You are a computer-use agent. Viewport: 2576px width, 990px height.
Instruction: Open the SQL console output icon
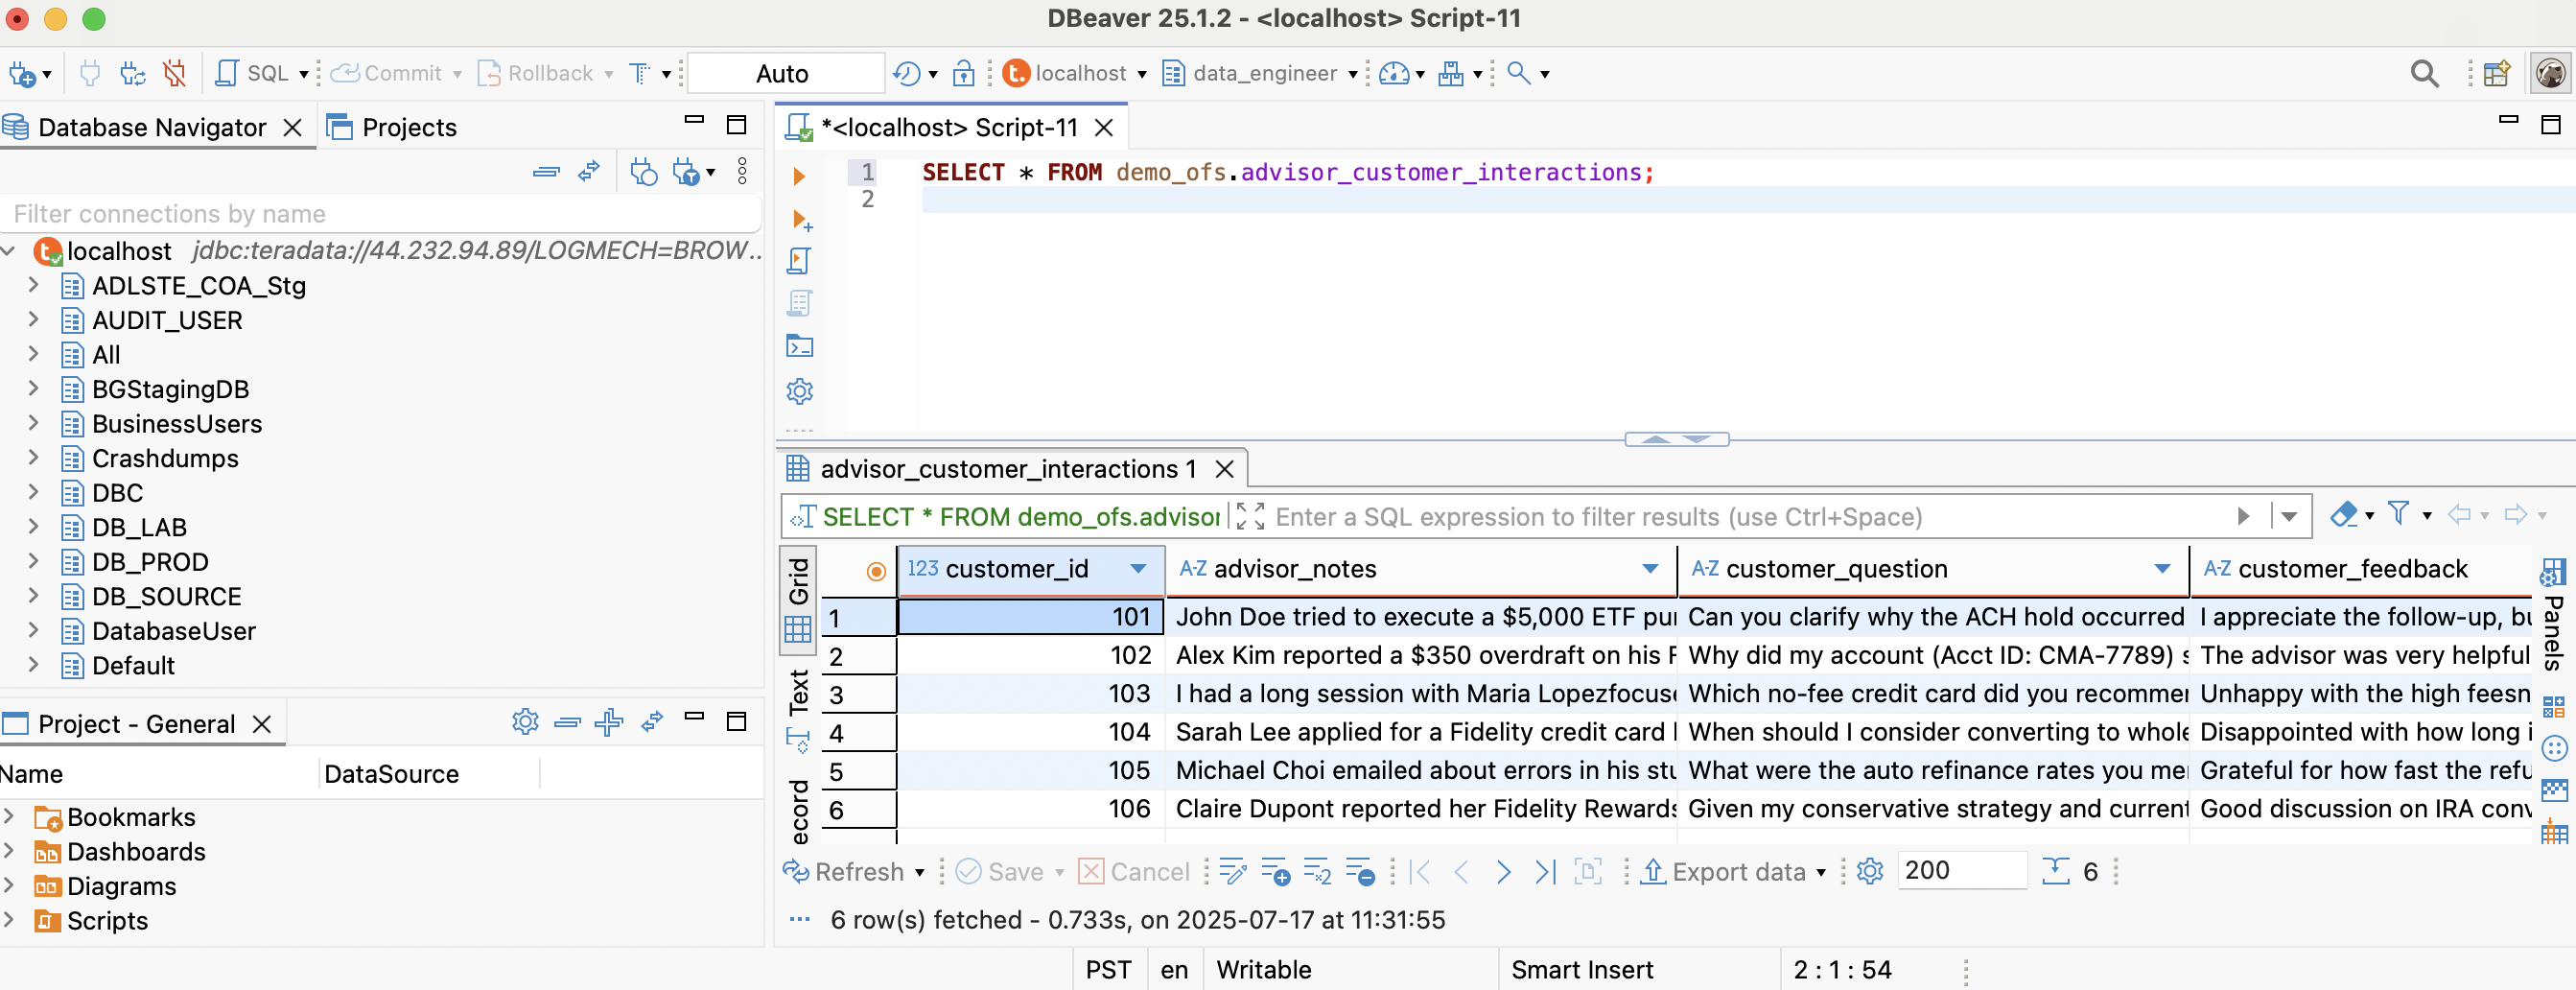799,347
